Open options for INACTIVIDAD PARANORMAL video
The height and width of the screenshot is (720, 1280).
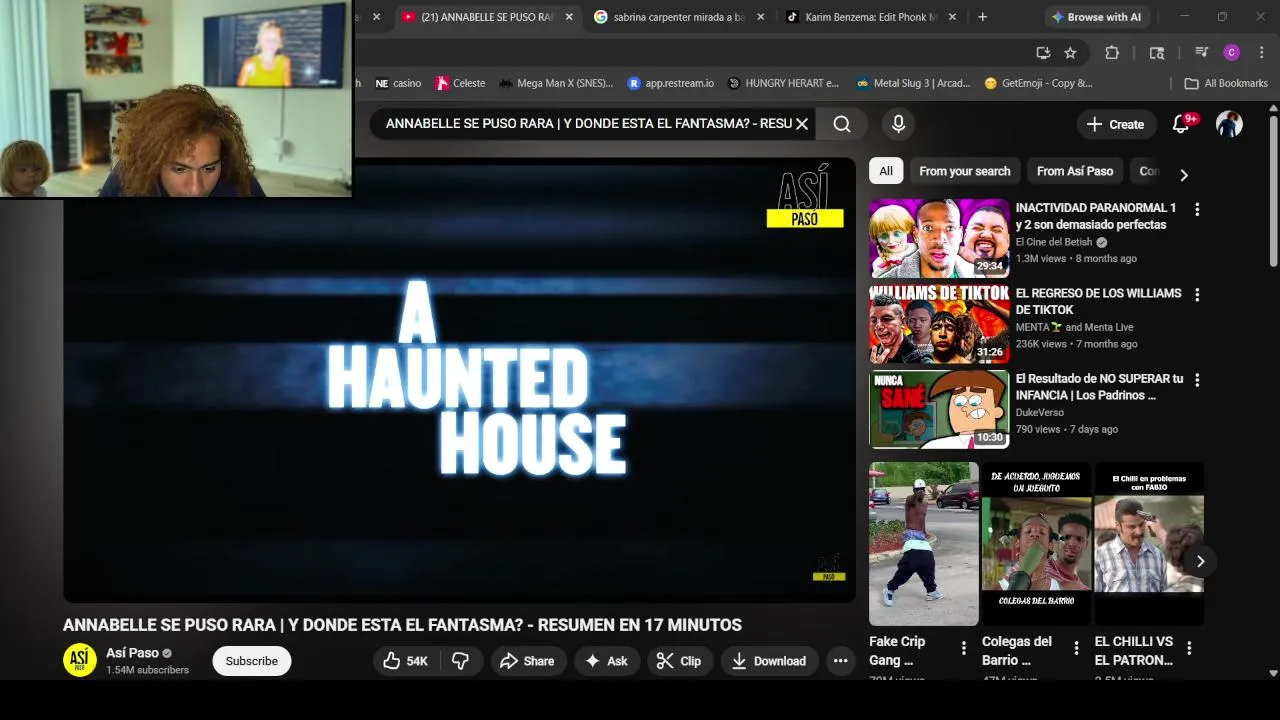click(x=1197, y=209)
